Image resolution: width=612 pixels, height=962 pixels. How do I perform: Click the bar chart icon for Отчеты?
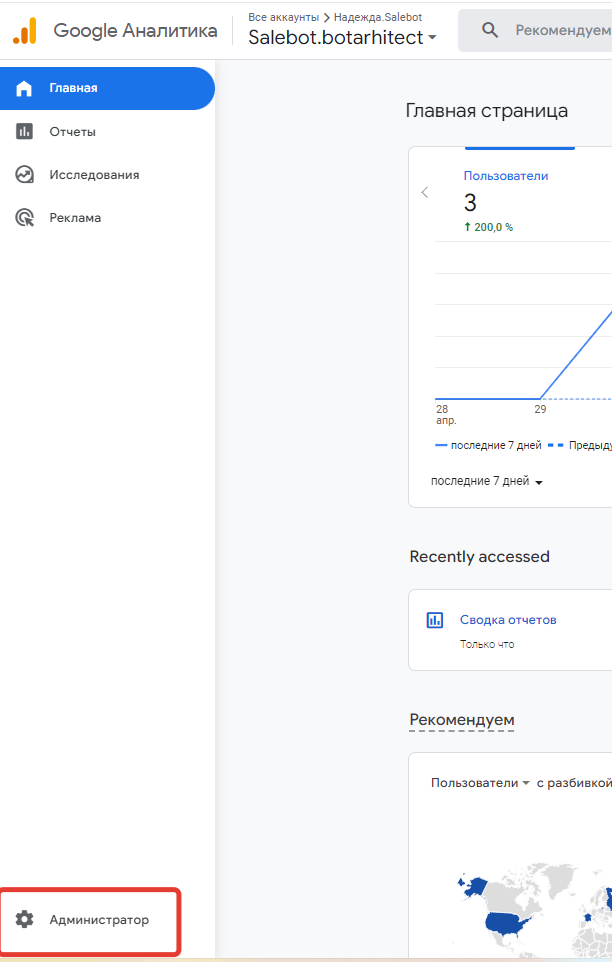click(x=25, y=131)
